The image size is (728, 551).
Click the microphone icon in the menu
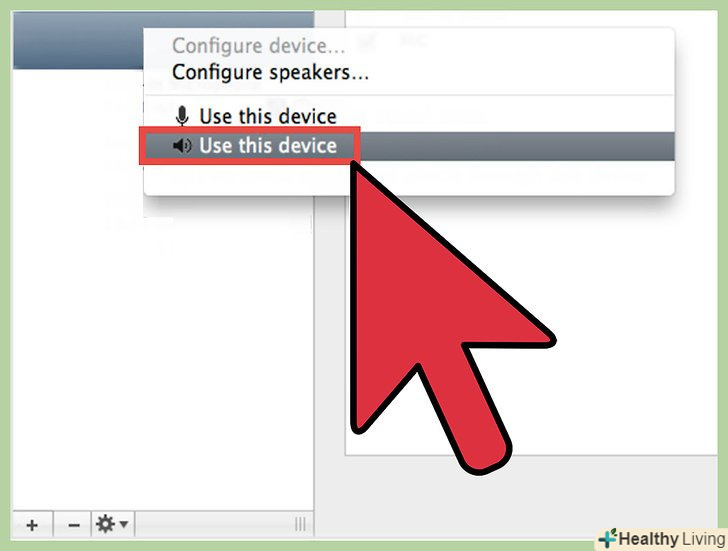(x=182, y=116)
